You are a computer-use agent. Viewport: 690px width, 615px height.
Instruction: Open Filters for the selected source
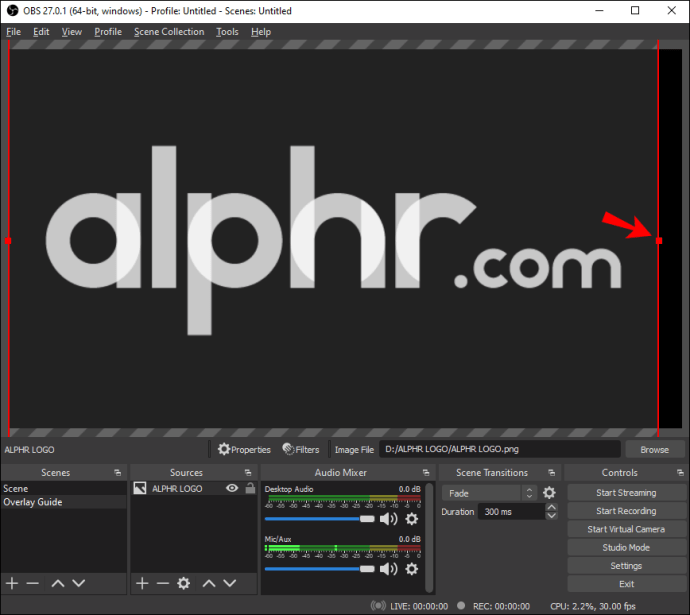(301, 449)
